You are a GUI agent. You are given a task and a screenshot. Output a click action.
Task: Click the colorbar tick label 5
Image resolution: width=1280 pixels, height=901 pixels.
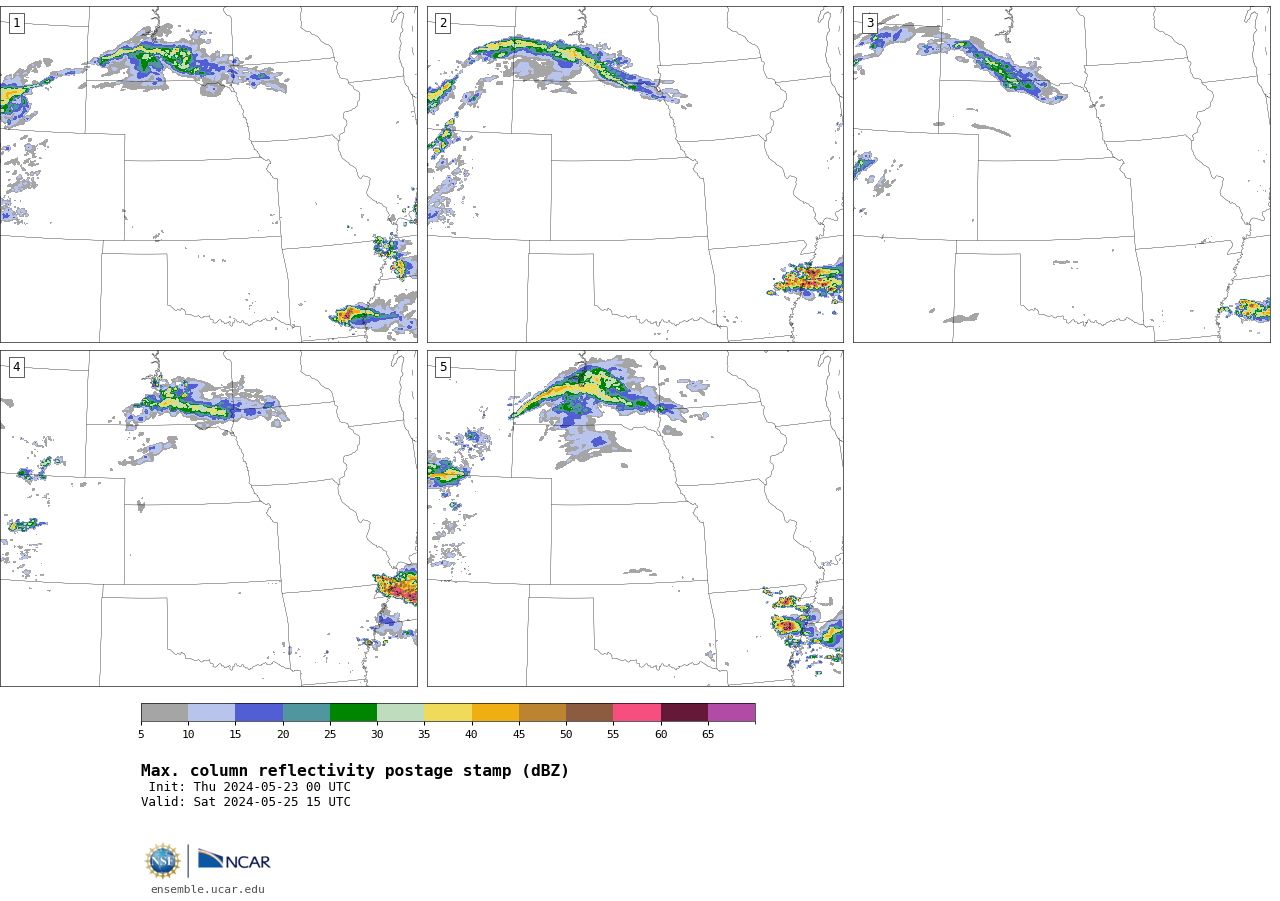[x=141, y=735]
